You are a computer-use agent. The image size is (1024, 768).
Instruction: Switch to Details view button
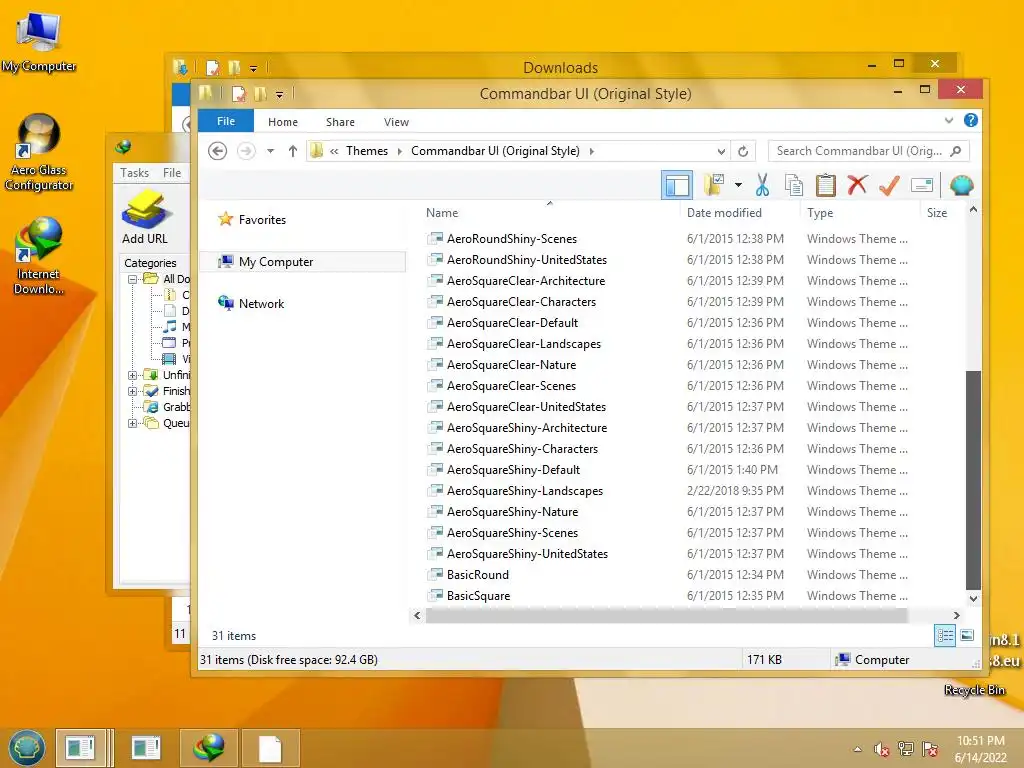point(944,635)
